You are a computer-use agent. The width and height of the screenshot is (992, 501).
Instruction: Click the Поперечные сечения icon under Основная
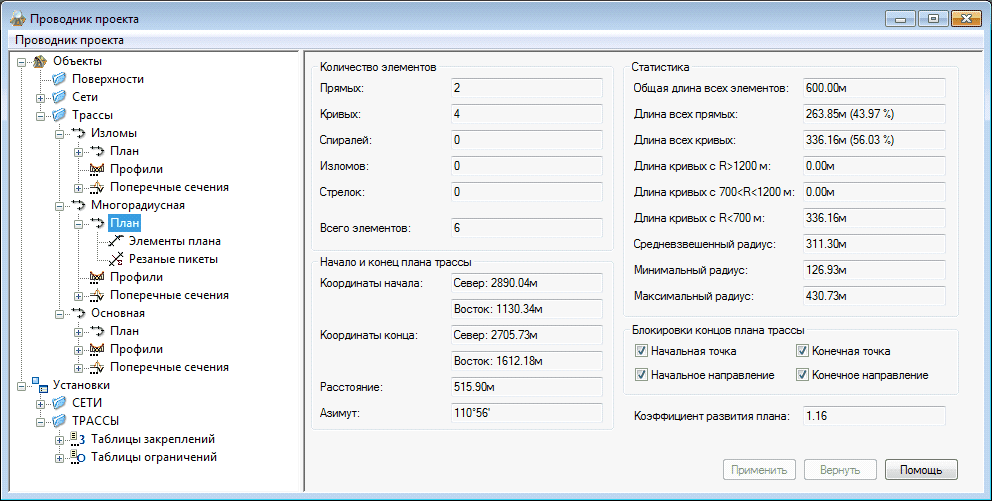pos(97,367)
